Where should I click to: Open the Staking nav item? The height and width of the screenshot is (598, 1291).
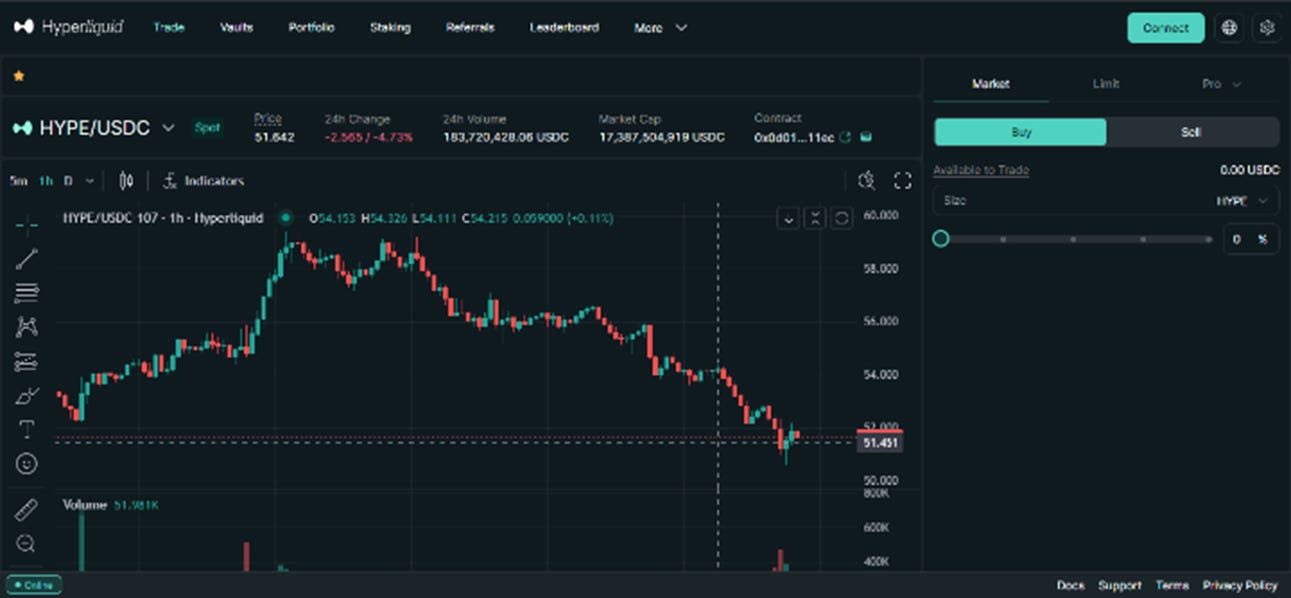pos(390,28)
